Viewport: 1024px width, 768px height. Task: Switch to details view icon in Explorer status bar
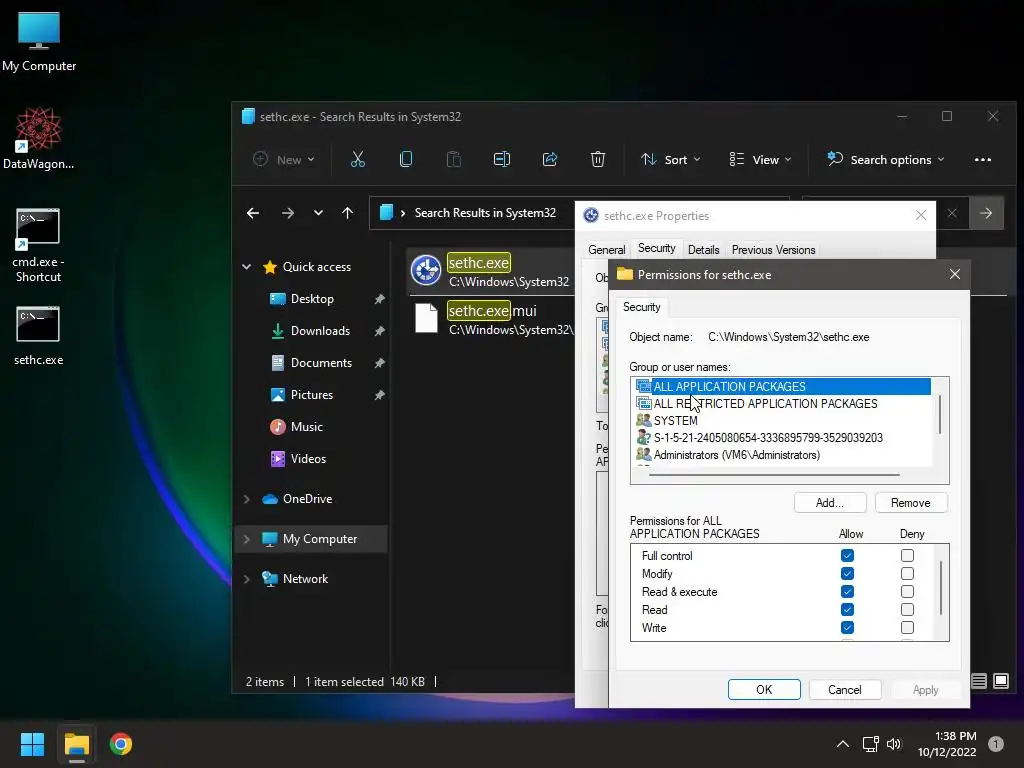coord(979,681)
